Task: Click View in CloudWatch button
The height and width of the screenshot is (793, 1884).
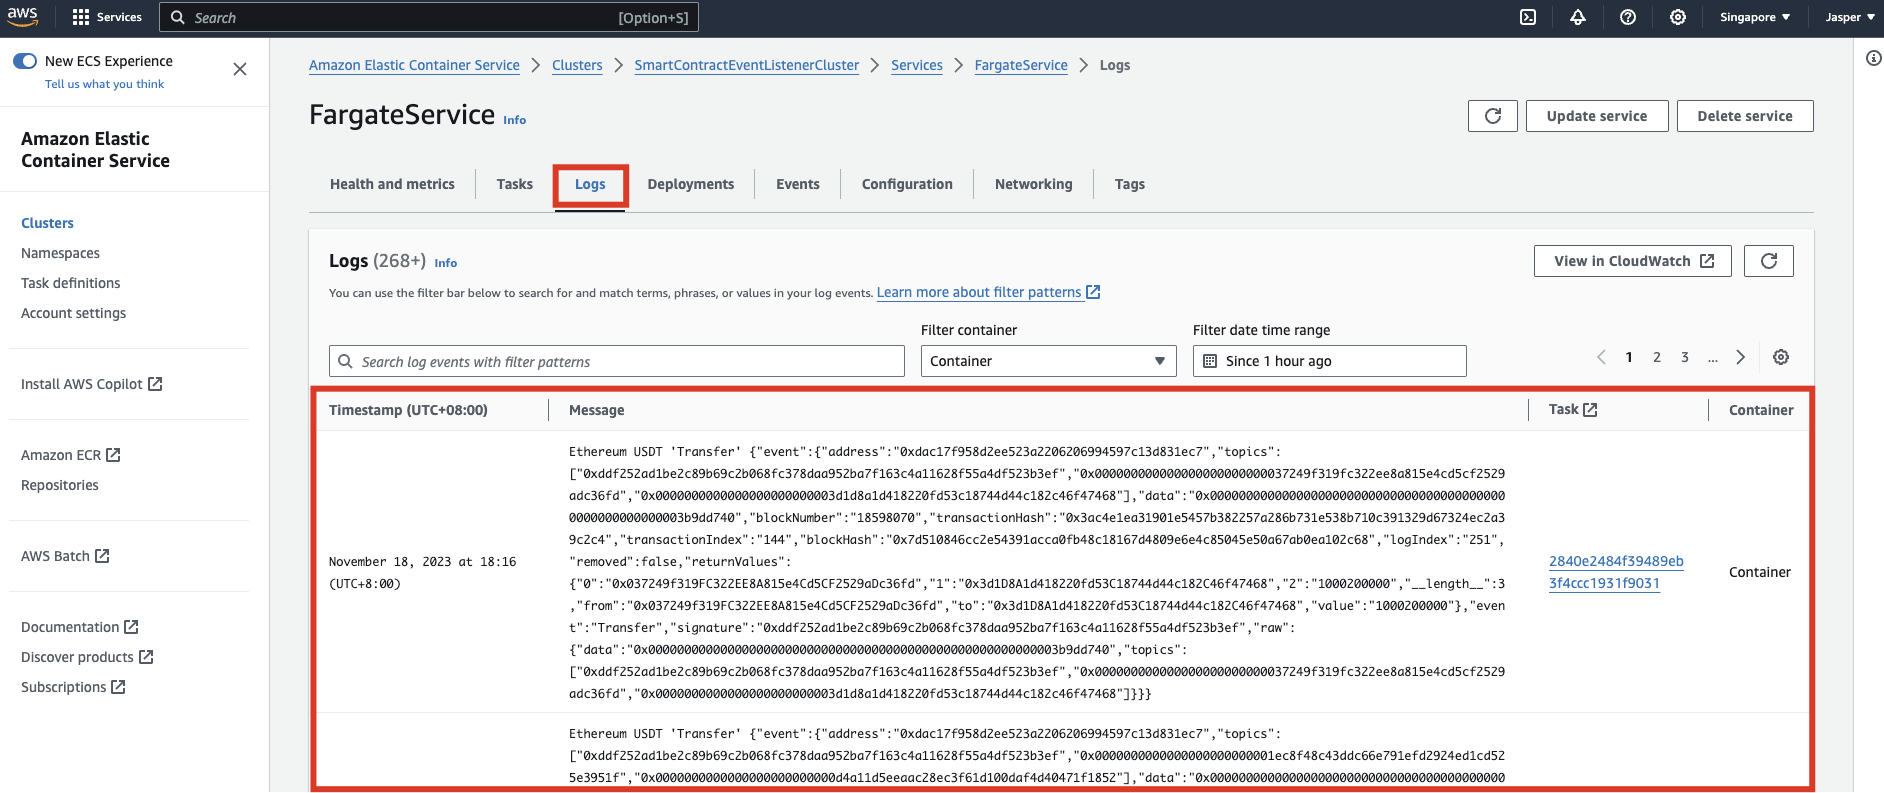Action: (1633, 261)
